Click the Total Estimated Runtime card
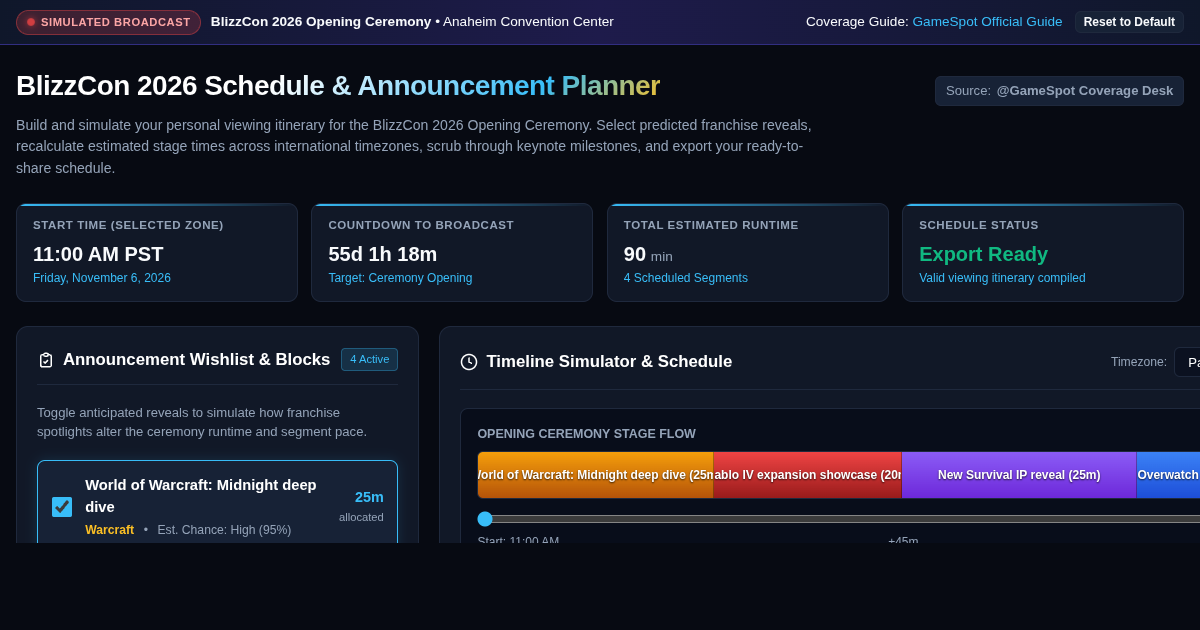This screenshot has height=630, width=1200. (x=748, y=253)
